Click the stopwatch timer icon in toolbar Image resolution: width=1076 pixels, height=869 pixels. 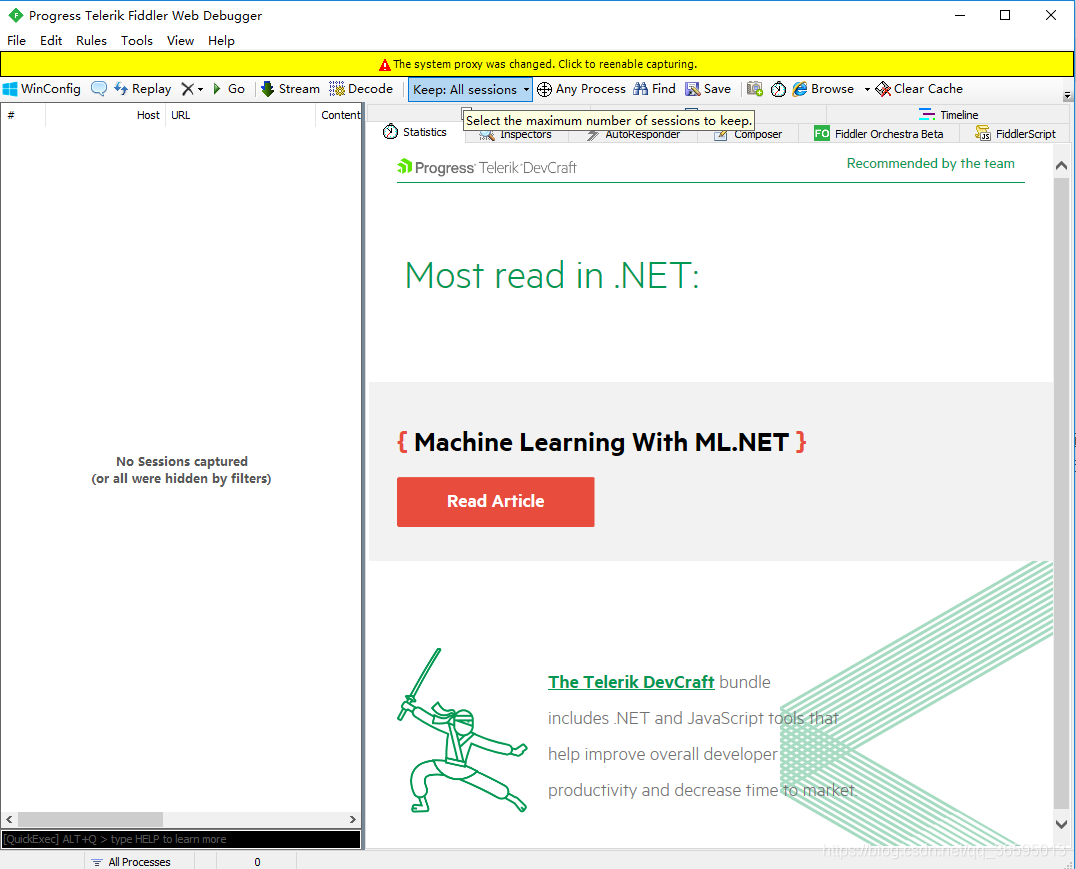tap(778, 89)
